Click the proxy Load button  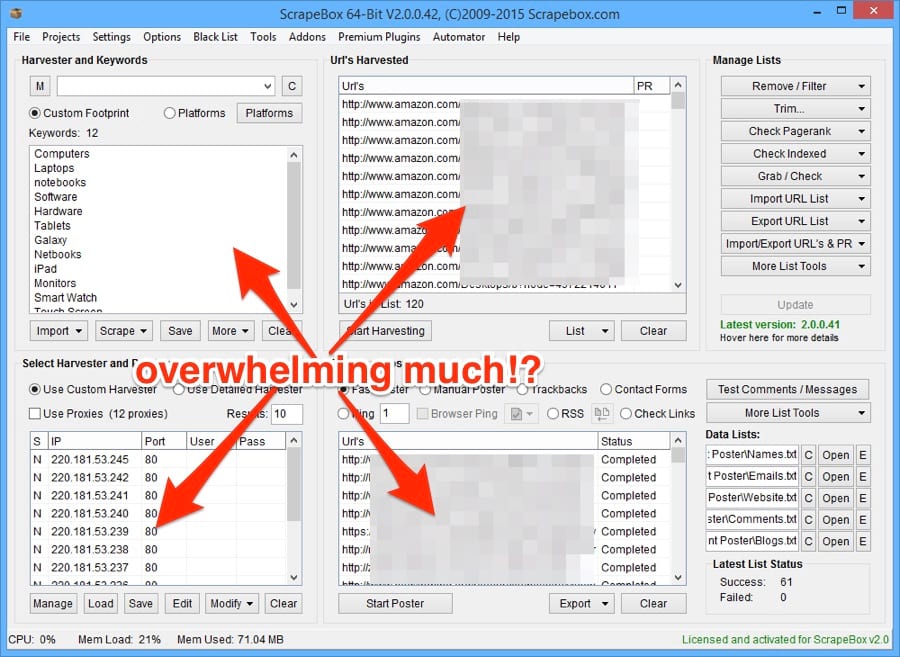tap(100, 604)
